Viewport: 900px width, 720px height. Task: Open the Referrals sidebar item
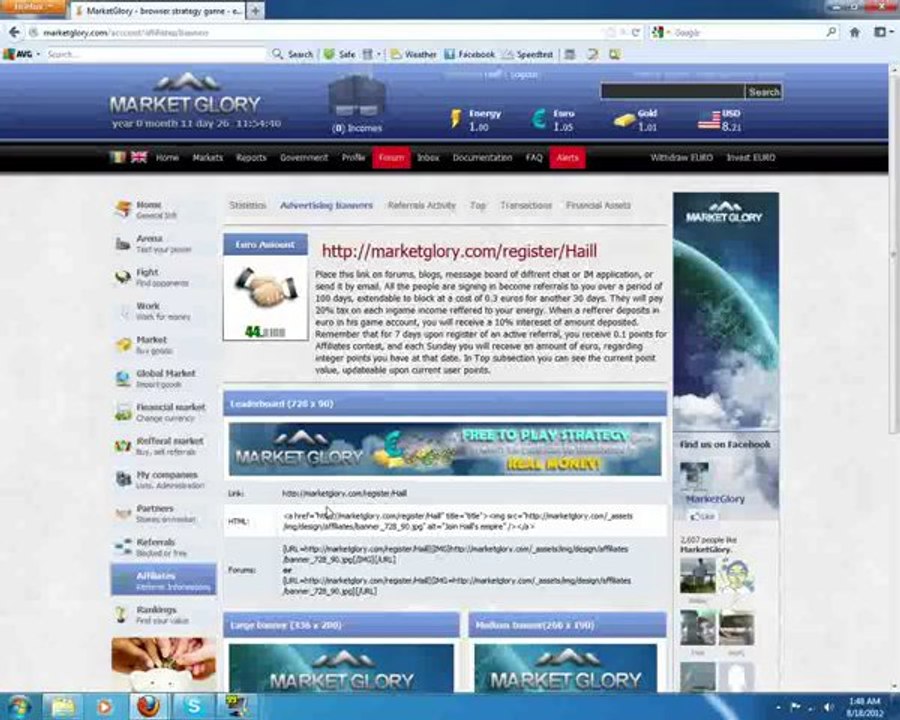tap(164, 547)
